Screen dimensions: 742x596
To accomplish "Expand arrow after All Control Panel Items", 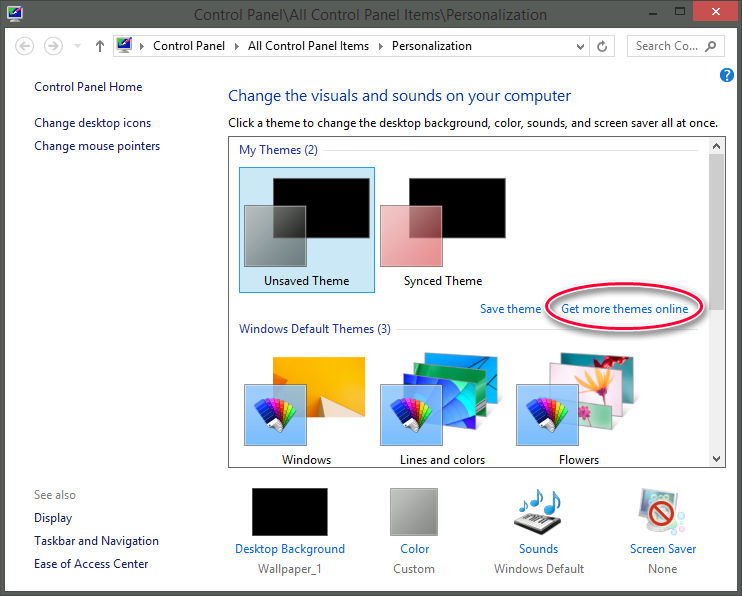I will coord(380,46).
